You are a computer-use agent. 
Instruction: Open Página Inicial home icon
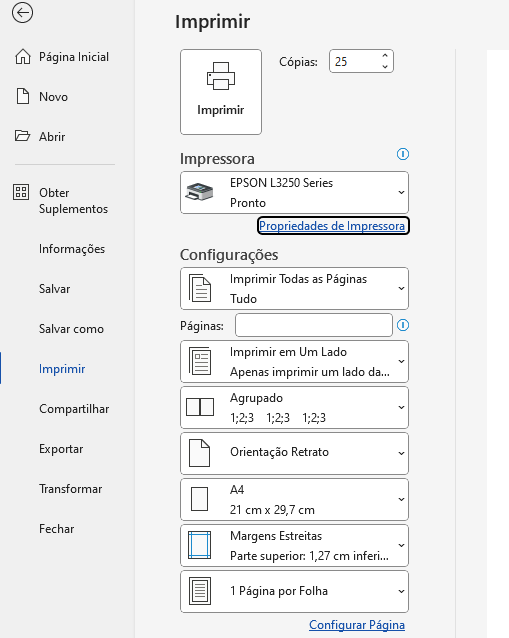23,57
